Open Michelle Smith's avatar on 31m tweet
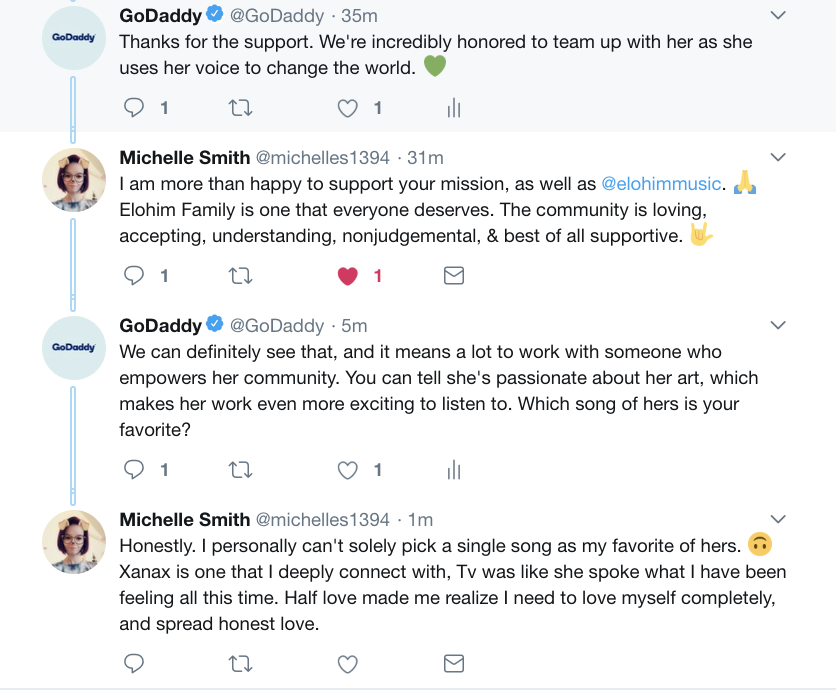 [x=74, y=180]
